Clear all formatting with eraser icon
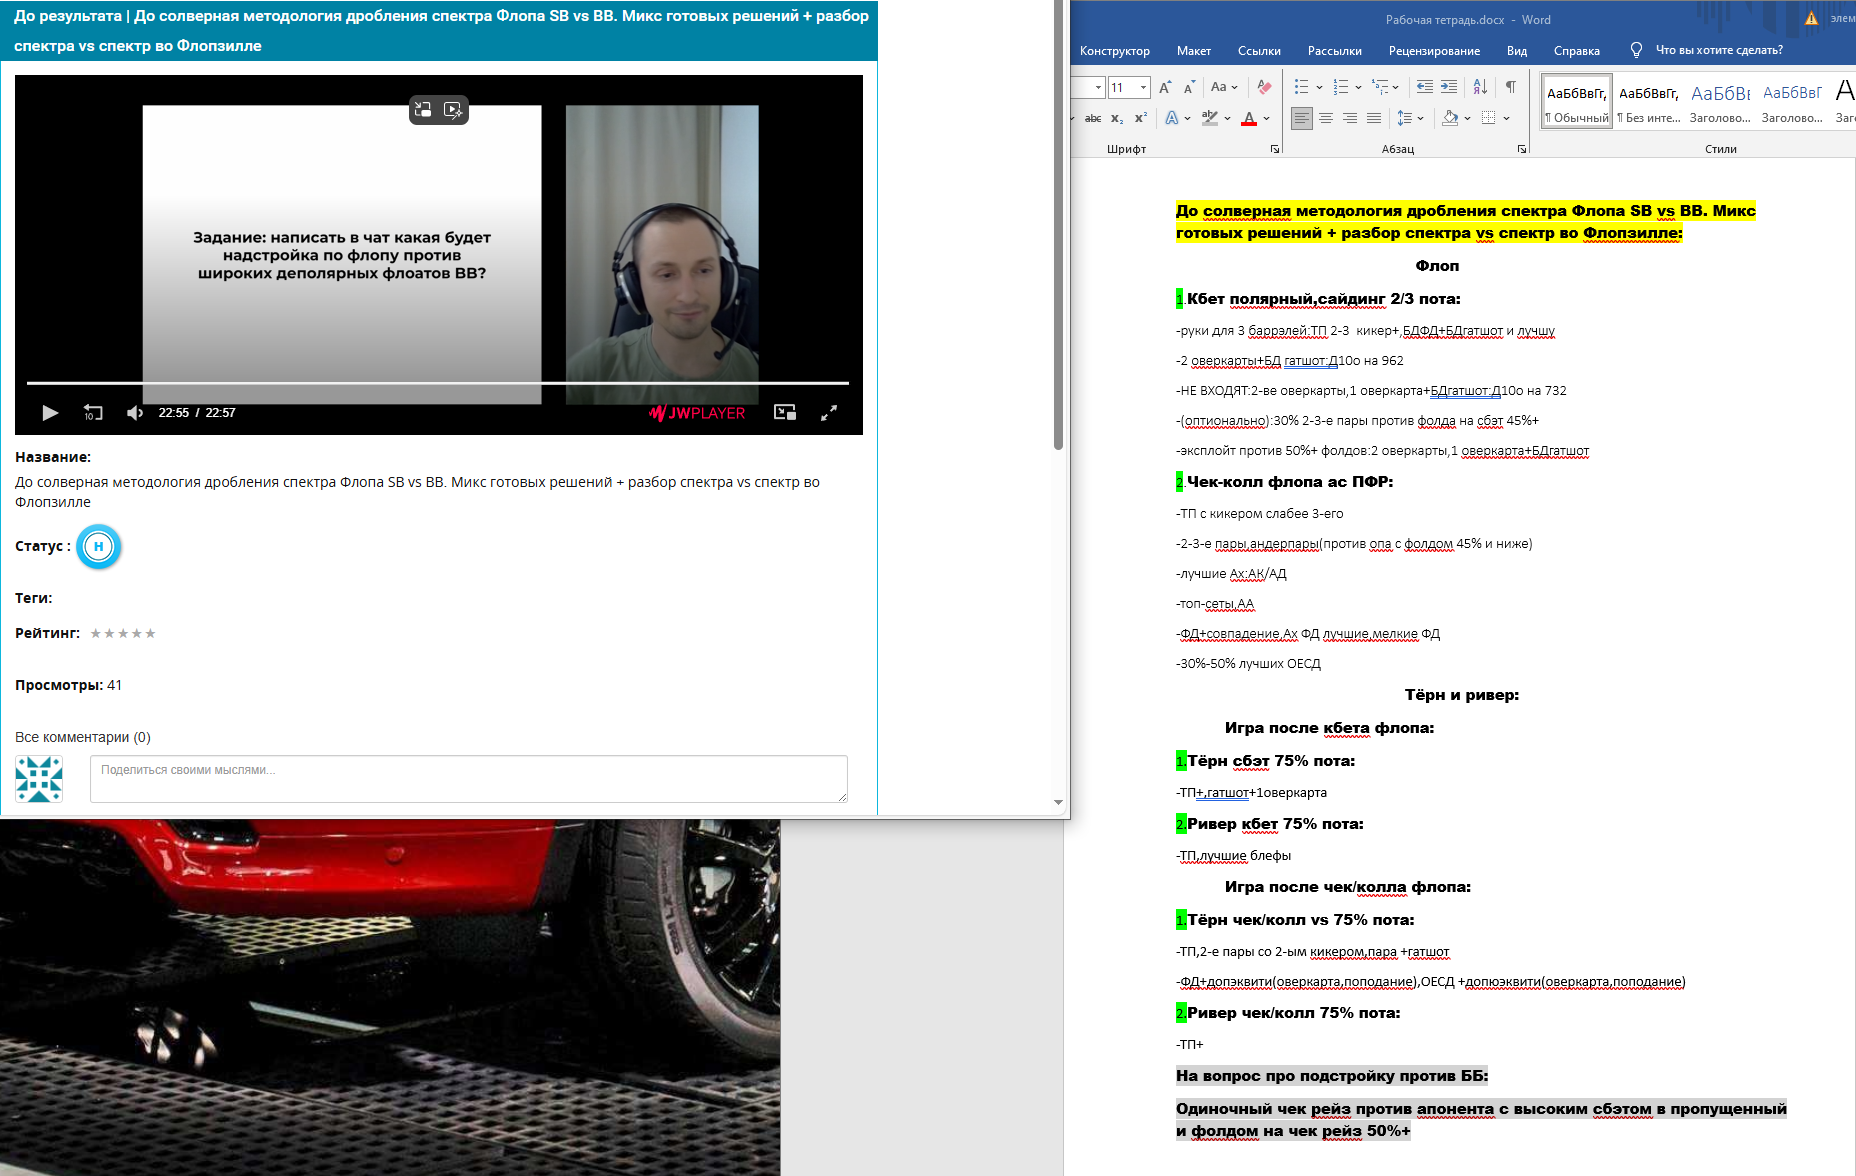Screen dimensions: 1856x1176 tap(1264, 87)
